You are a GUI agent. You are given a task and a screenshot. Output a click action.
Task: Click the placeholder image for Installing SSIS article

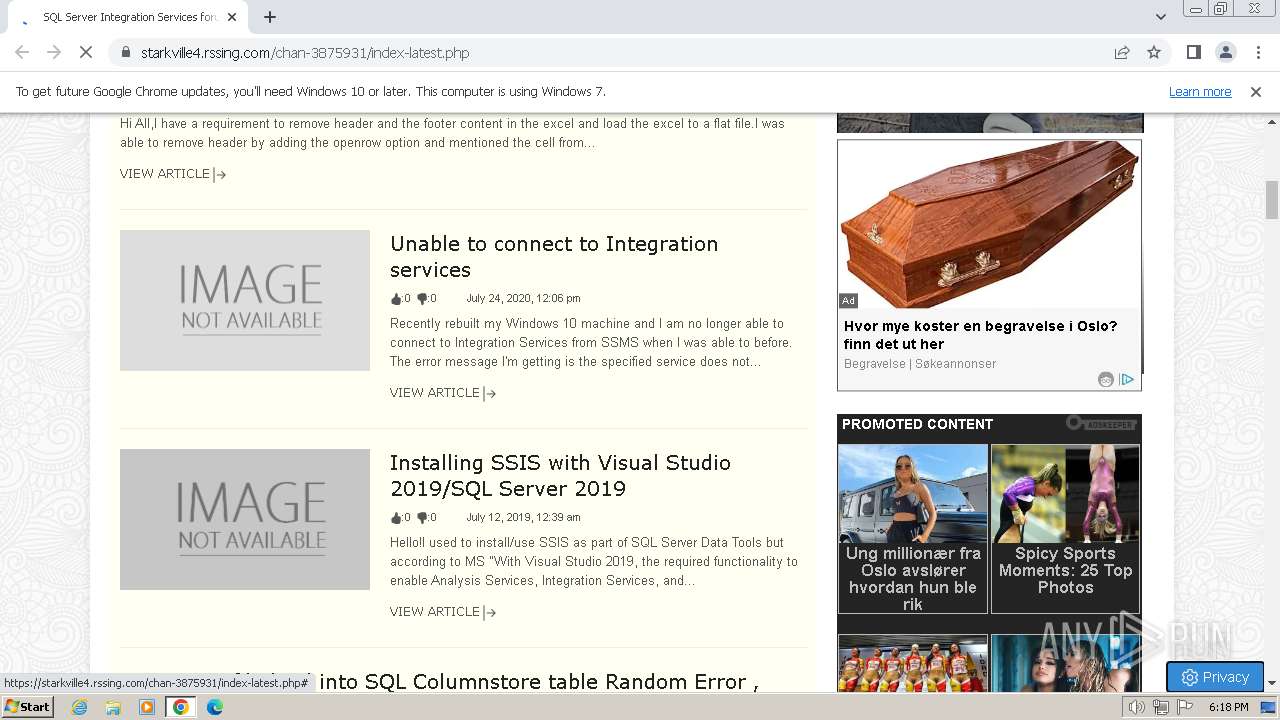click(x=245, y=519)
